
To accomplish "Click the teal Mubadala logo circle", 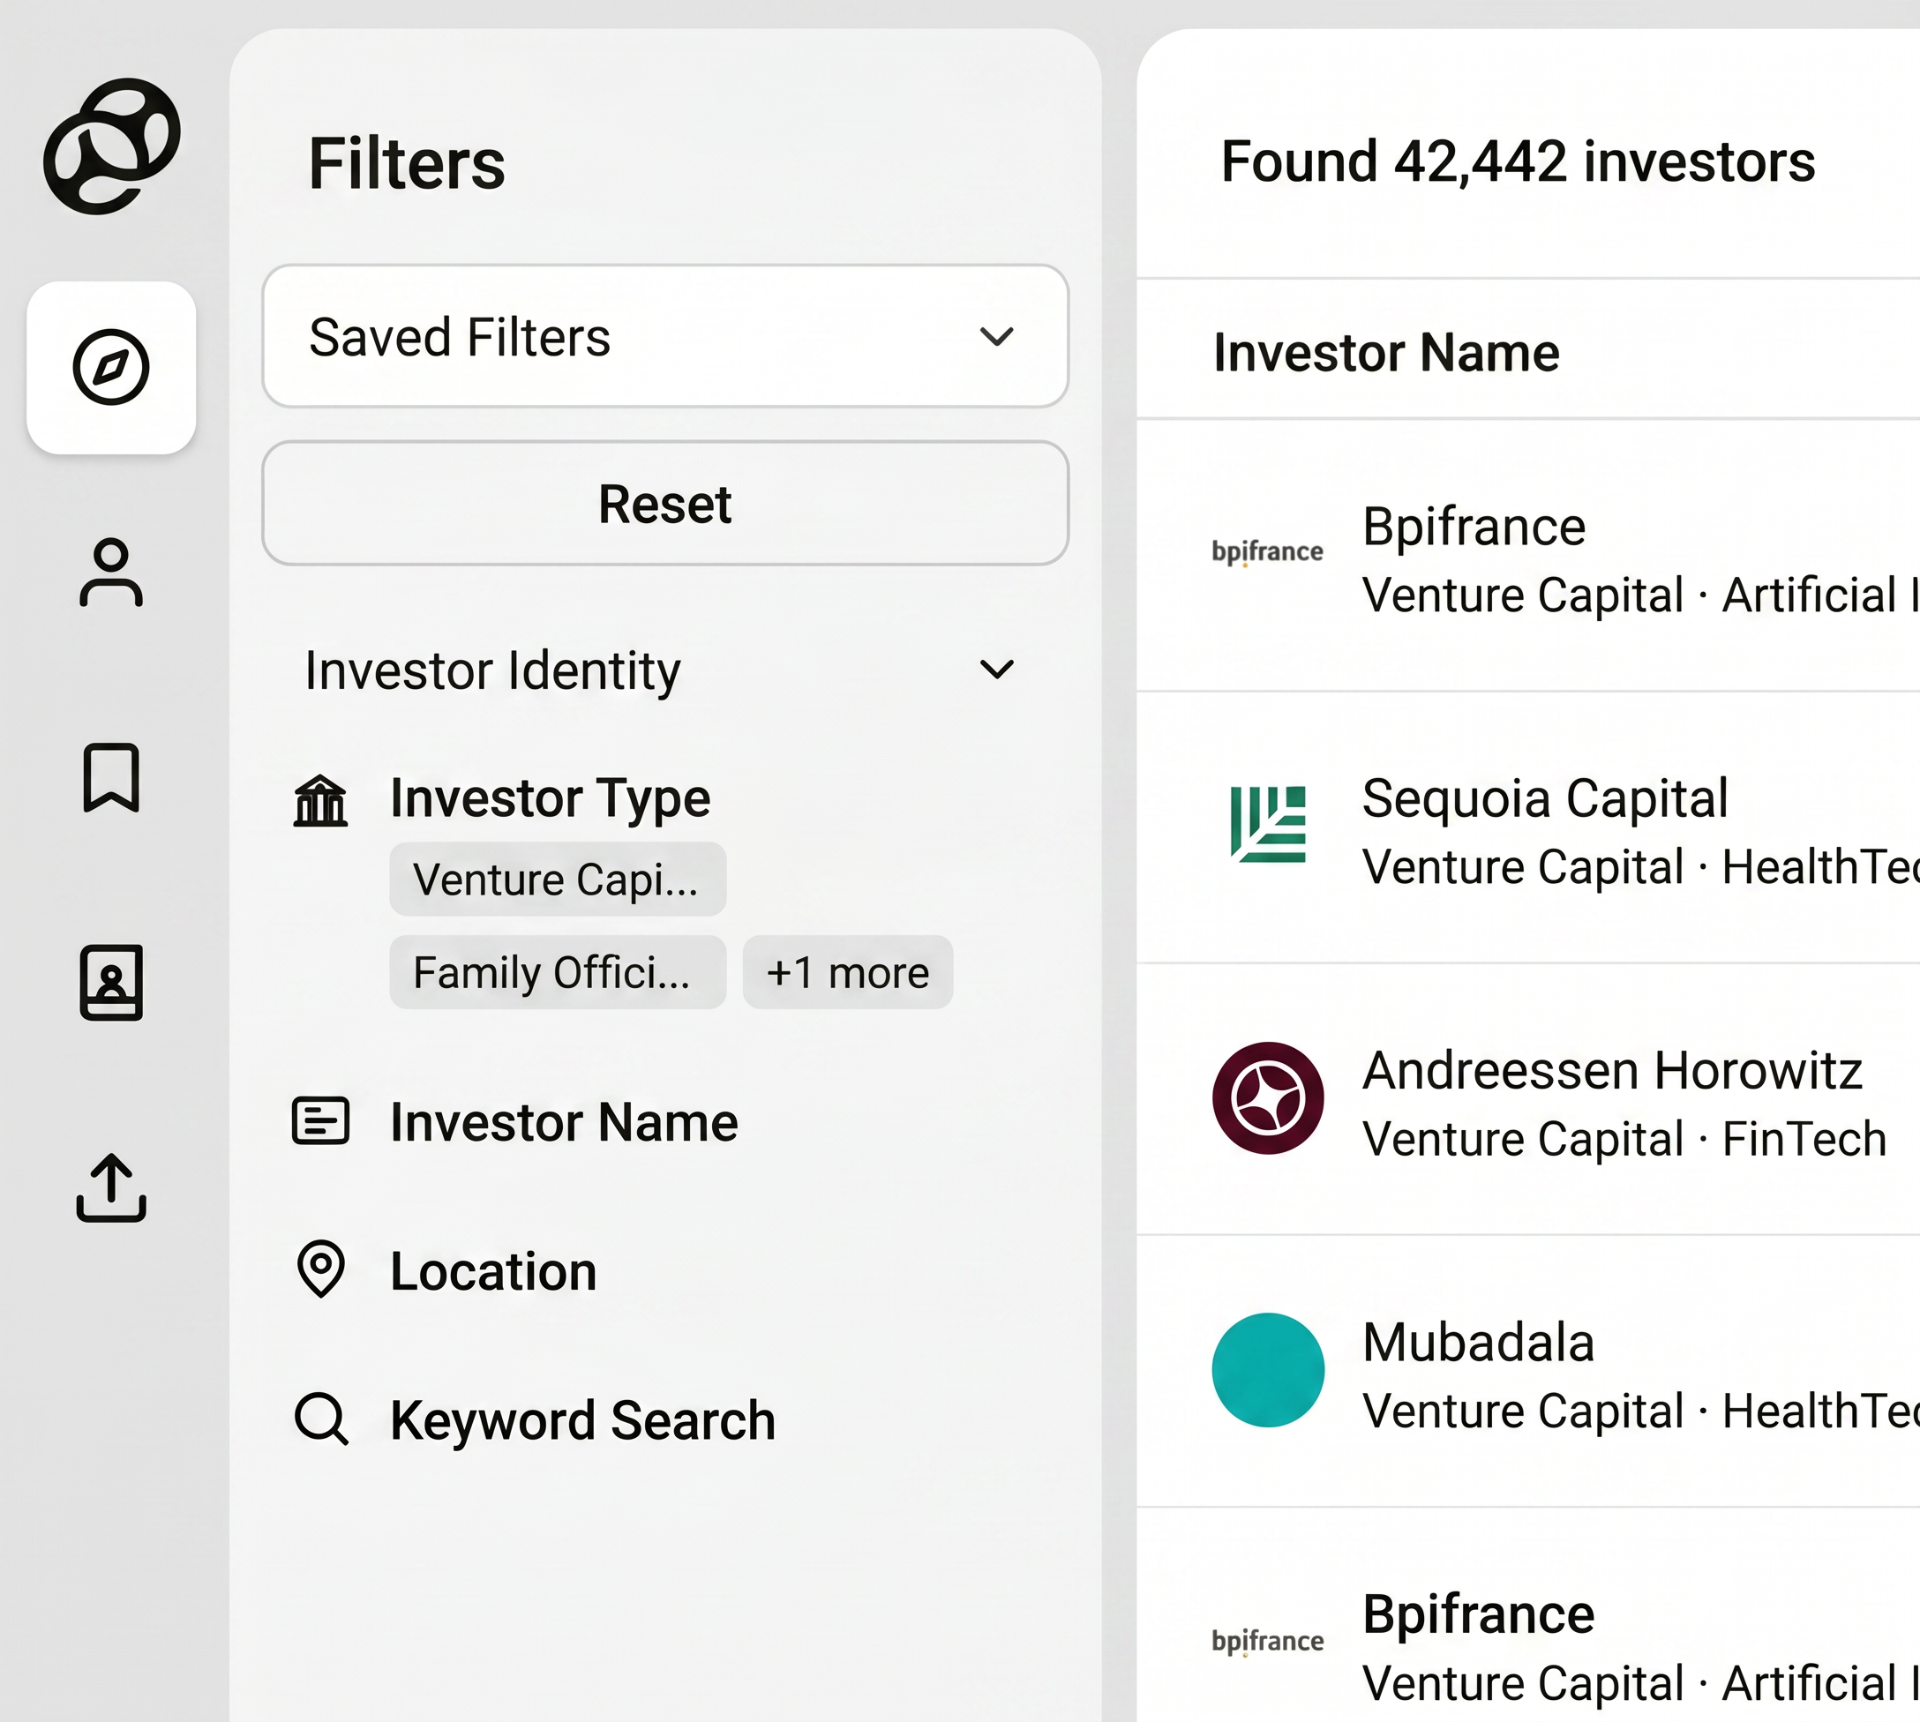I will coord(1268,1370).
